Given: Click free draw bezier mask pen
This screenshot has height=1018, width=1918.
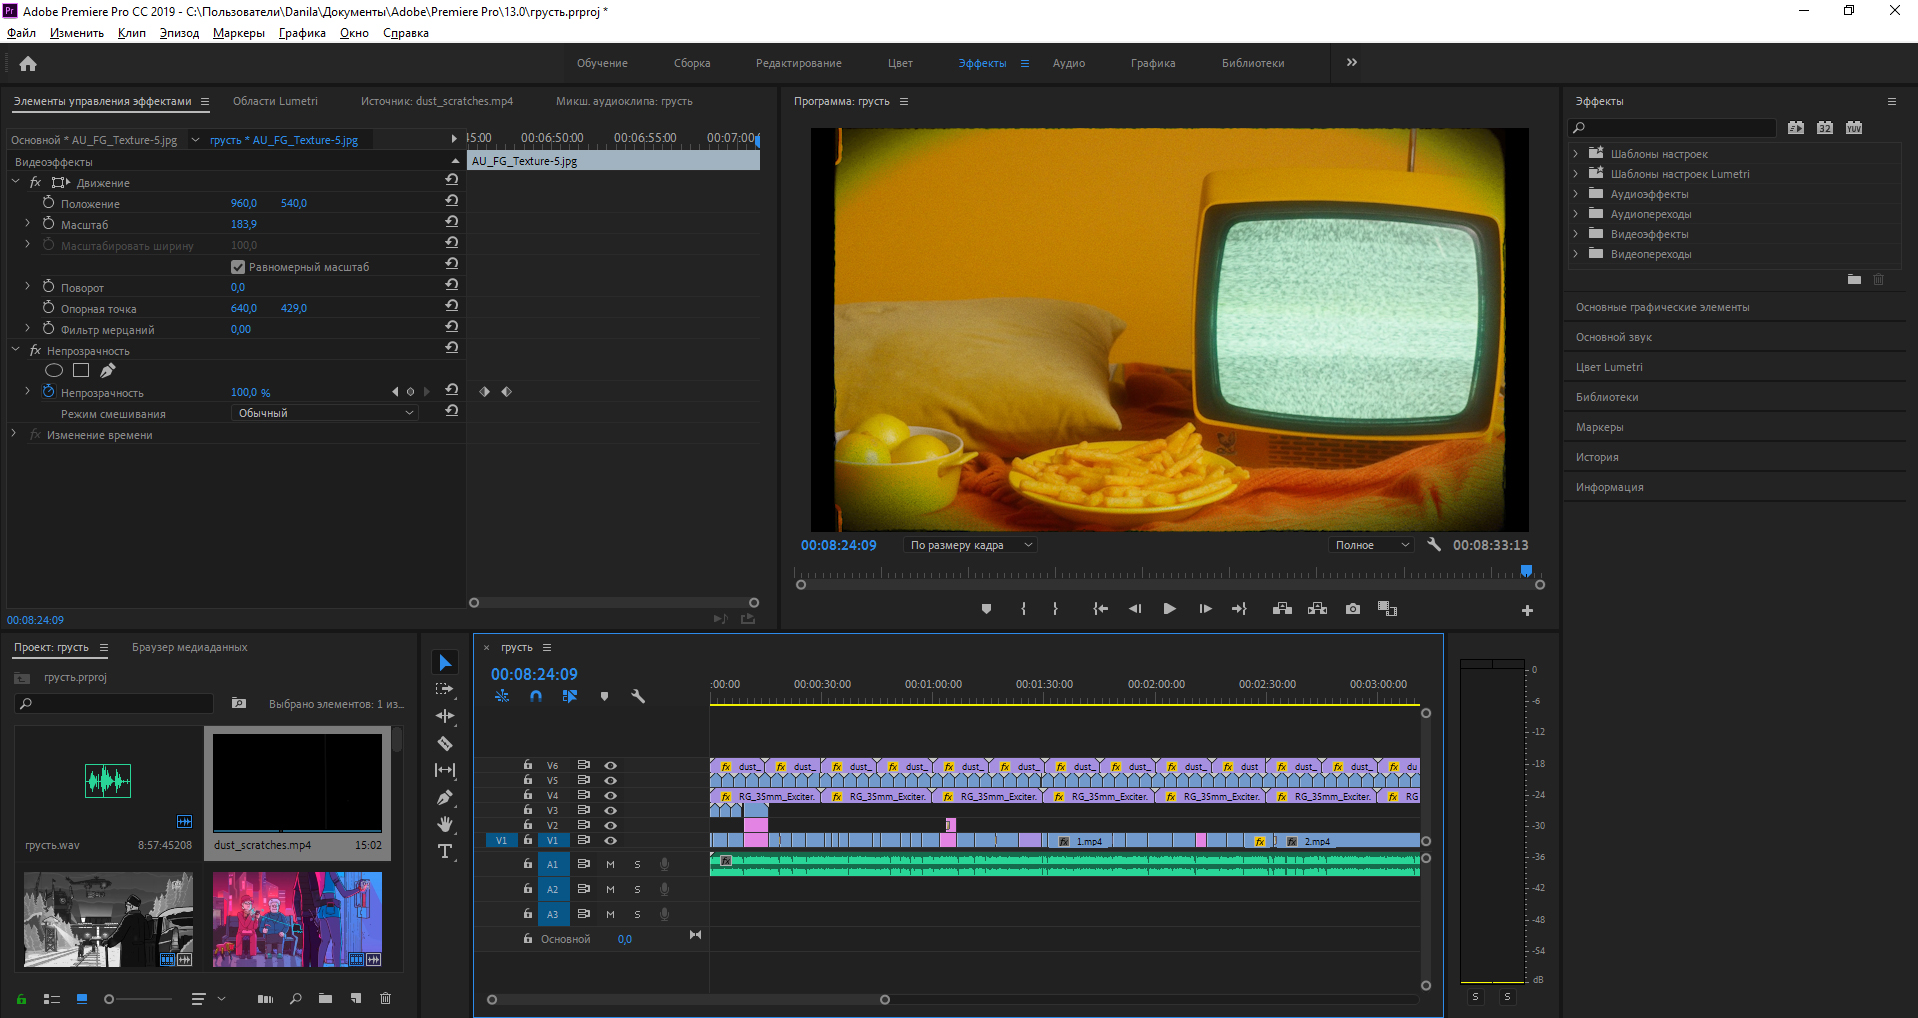Looking at the screenshot, I should point(107,371).
